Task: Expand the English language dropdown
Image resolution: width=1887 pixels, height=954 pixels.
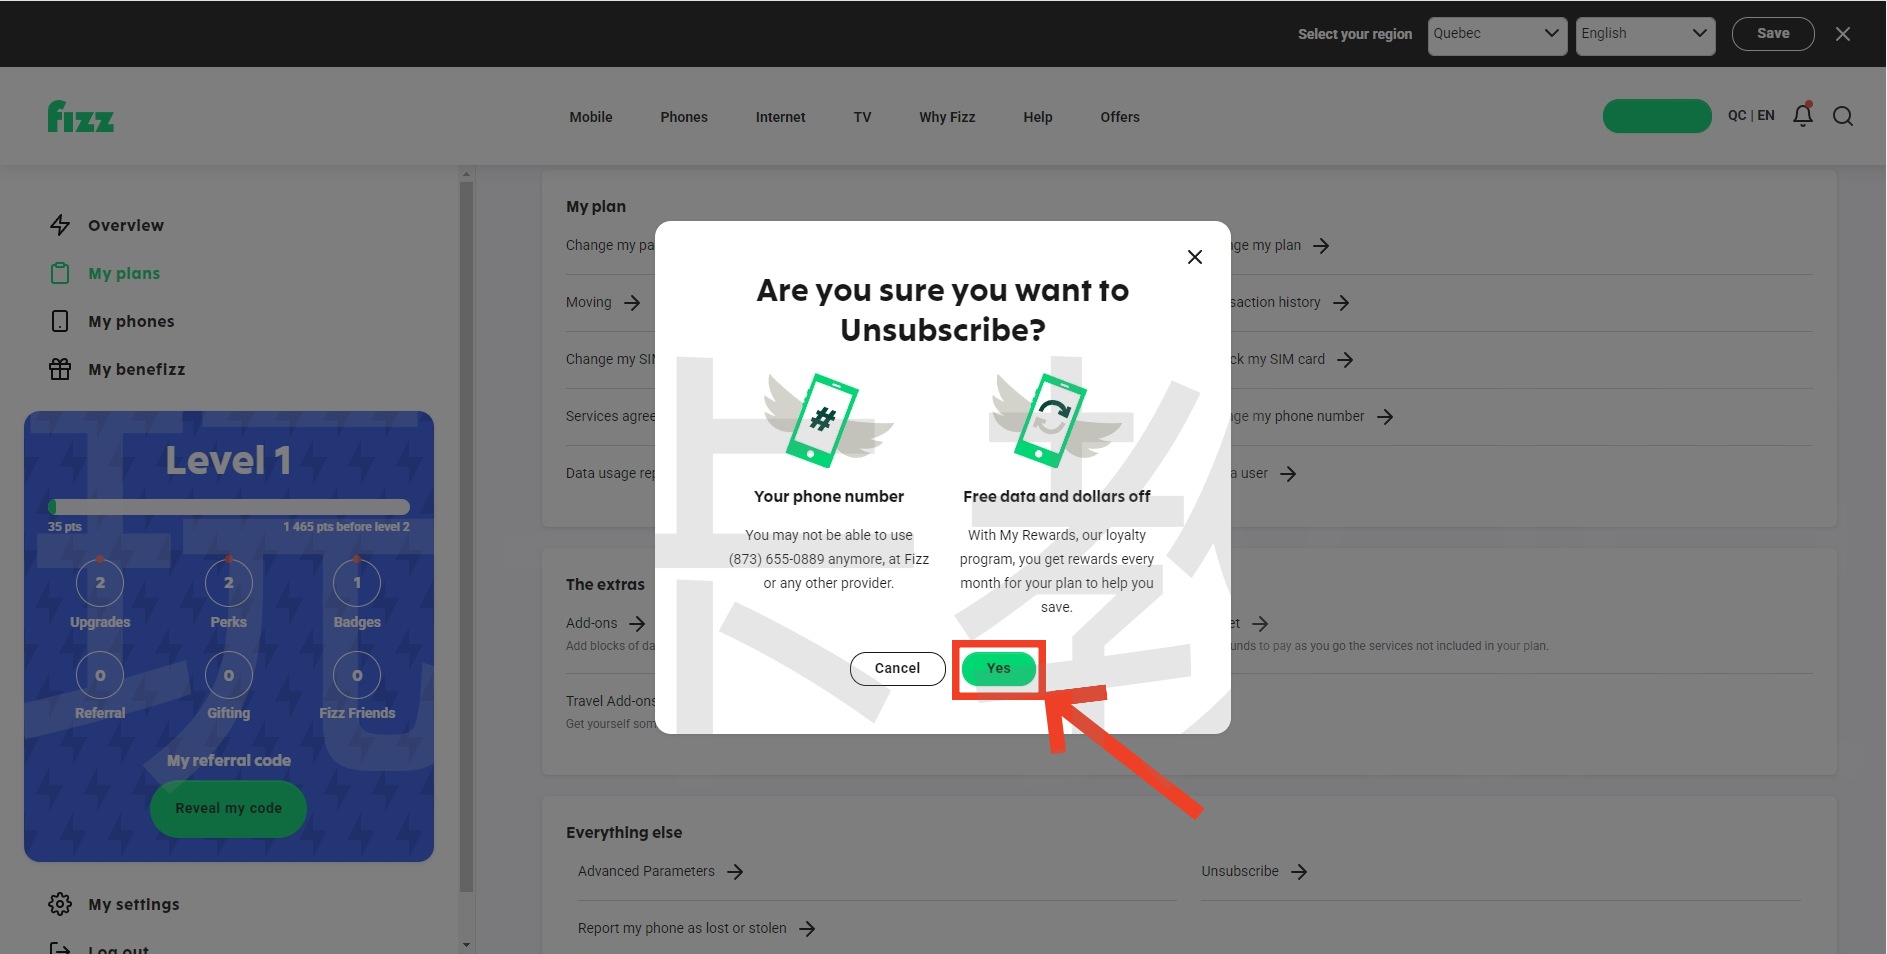Action: [x=1644, y=34]
